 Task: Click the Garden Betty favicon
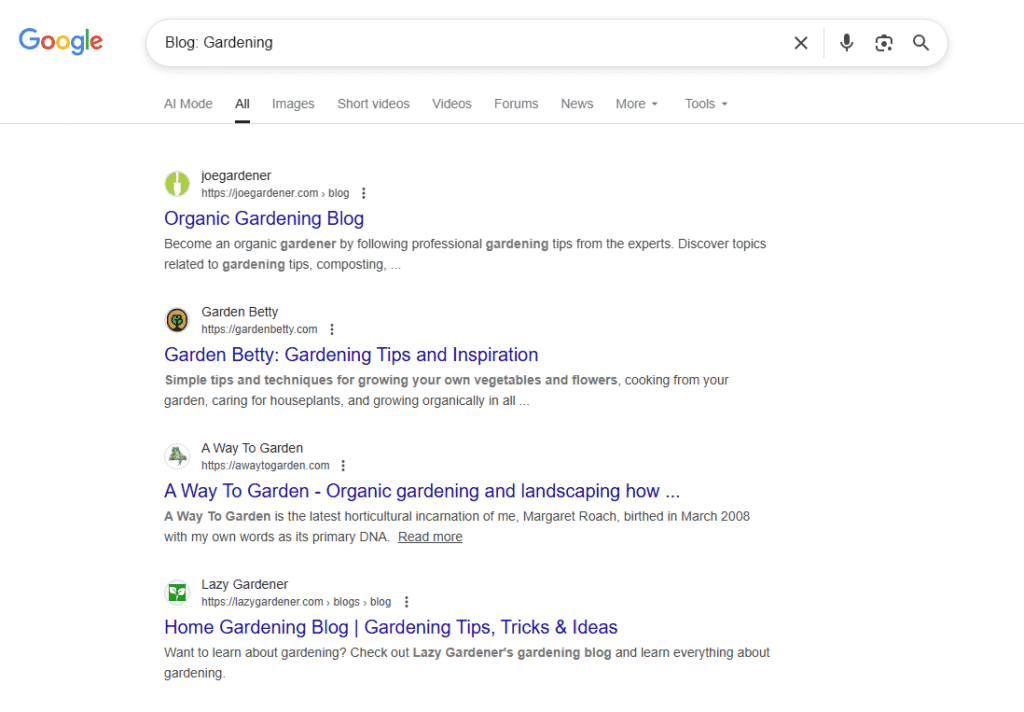177,320
